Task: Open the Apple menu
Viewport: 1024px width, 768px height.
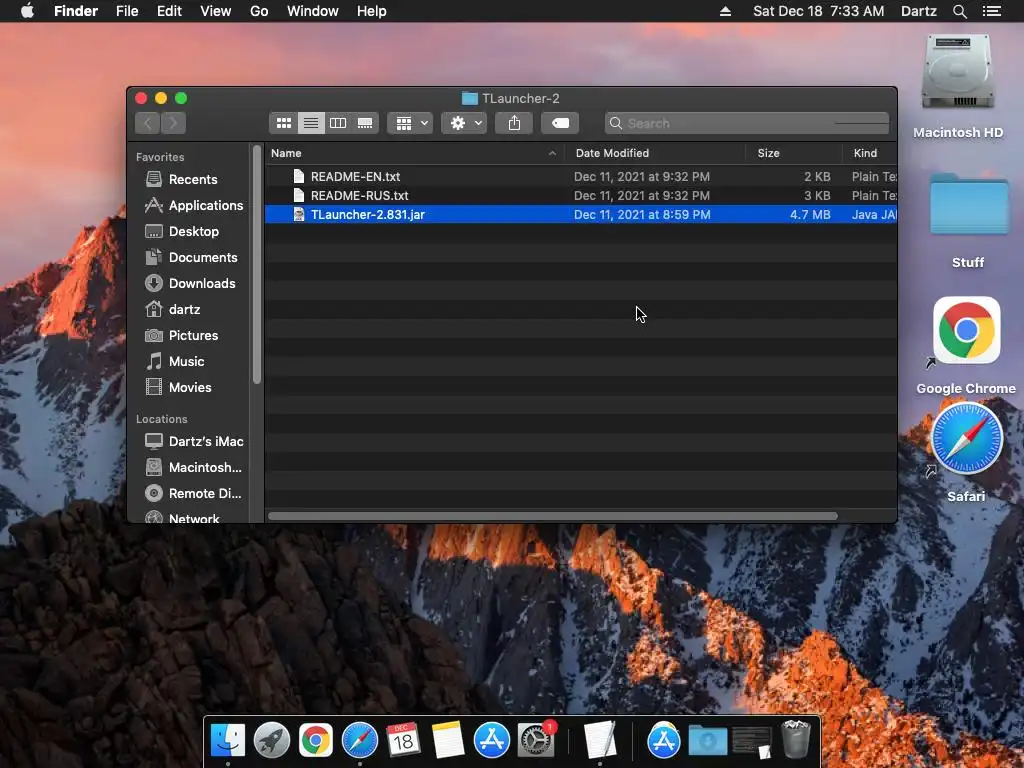Action: click(x=27, y=11)
